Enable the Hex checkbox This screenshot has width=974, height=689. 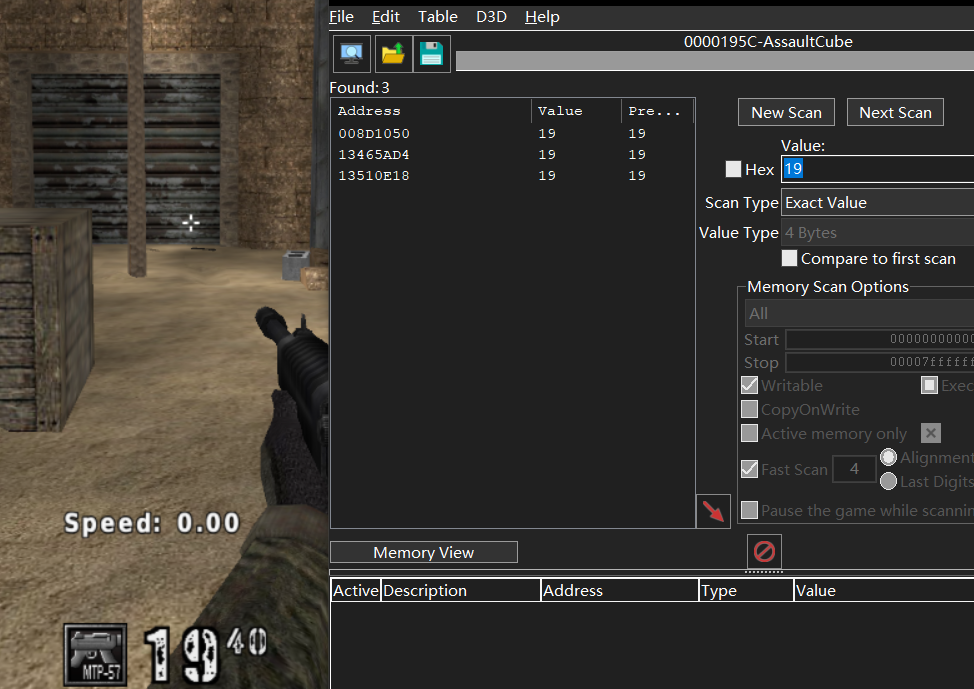[734, 170]
